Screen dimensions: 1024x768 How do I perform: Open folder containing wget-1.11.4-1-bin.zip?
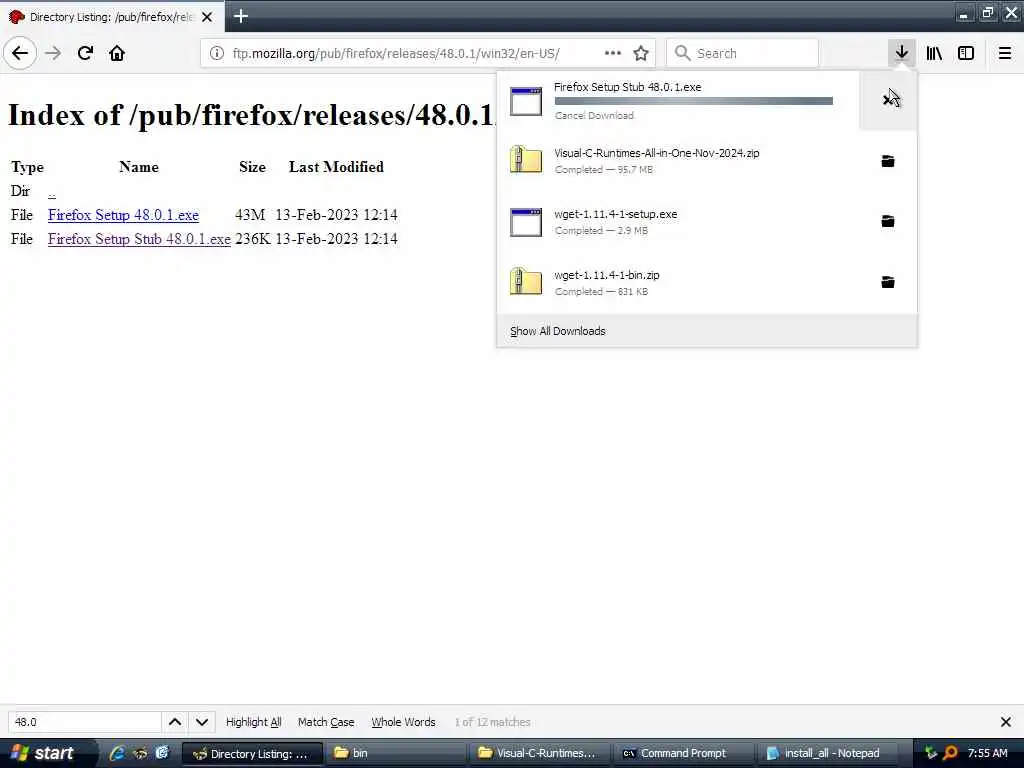coord(888,282)
